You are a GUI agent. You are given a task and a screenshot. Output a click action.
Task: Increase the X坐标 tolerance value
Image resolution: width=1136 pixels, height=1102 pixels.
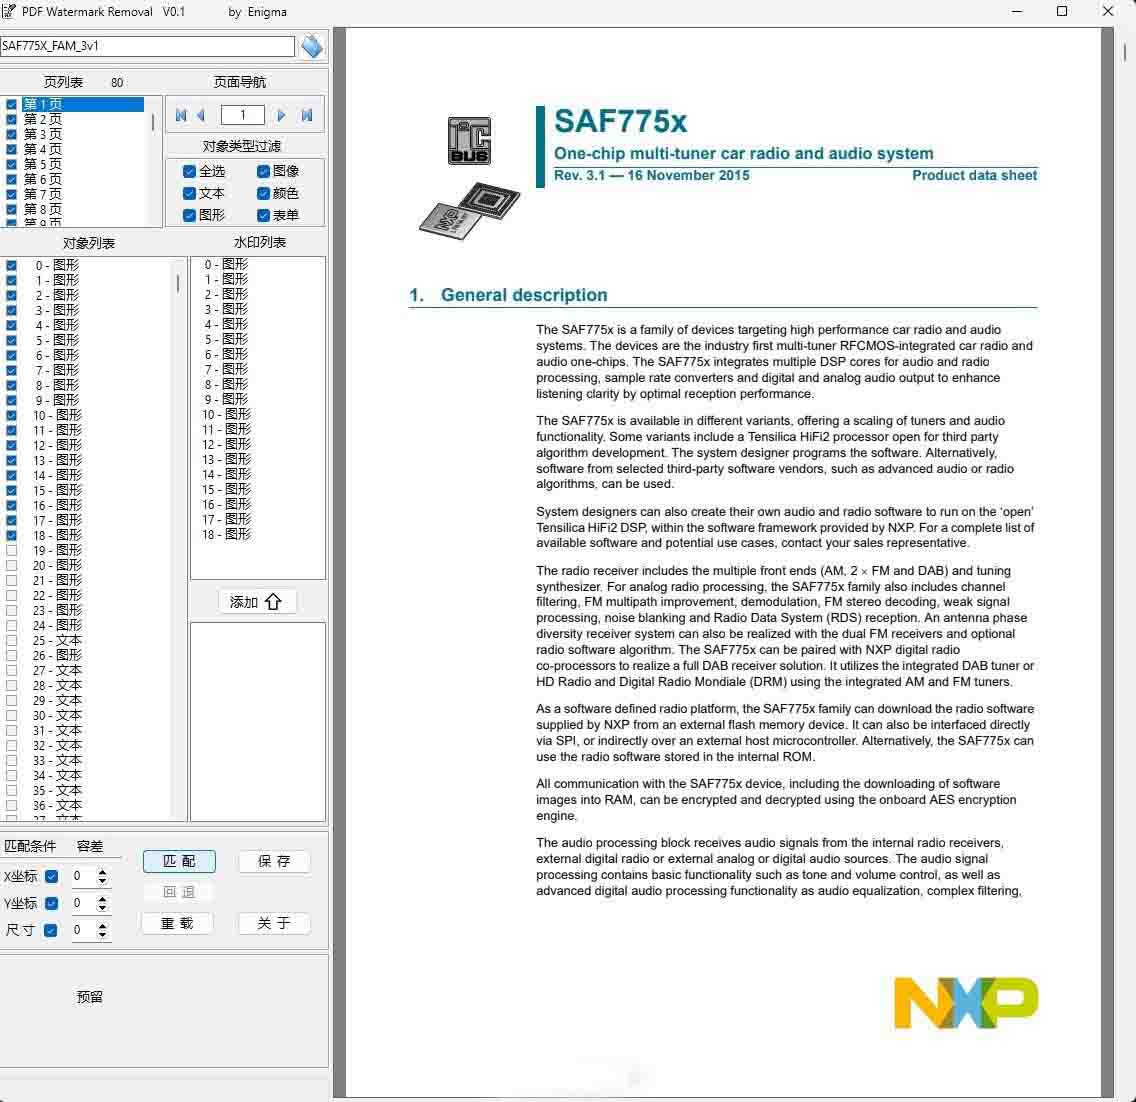pyautogui.click(x=102, y=872)
